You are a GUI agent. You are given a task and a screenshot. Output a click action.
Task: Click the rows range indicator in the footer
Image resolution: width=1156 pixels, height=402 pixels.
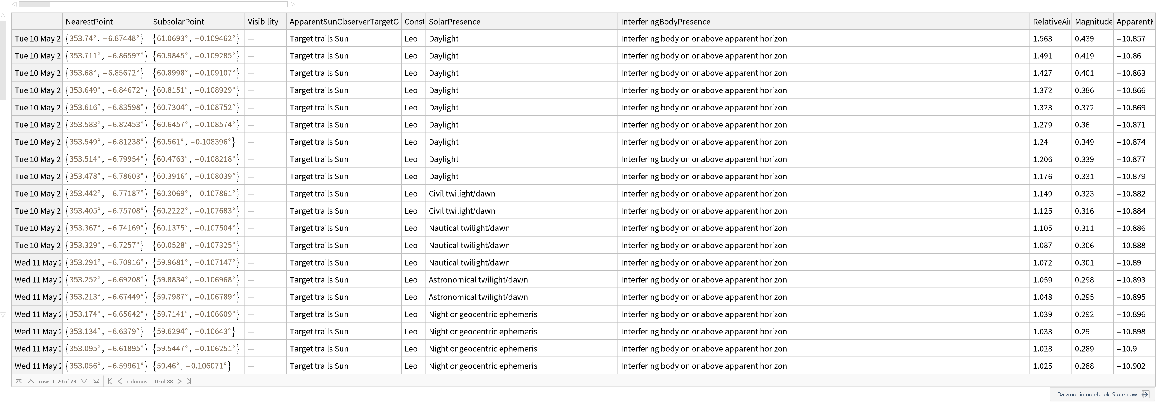(57, 381)
